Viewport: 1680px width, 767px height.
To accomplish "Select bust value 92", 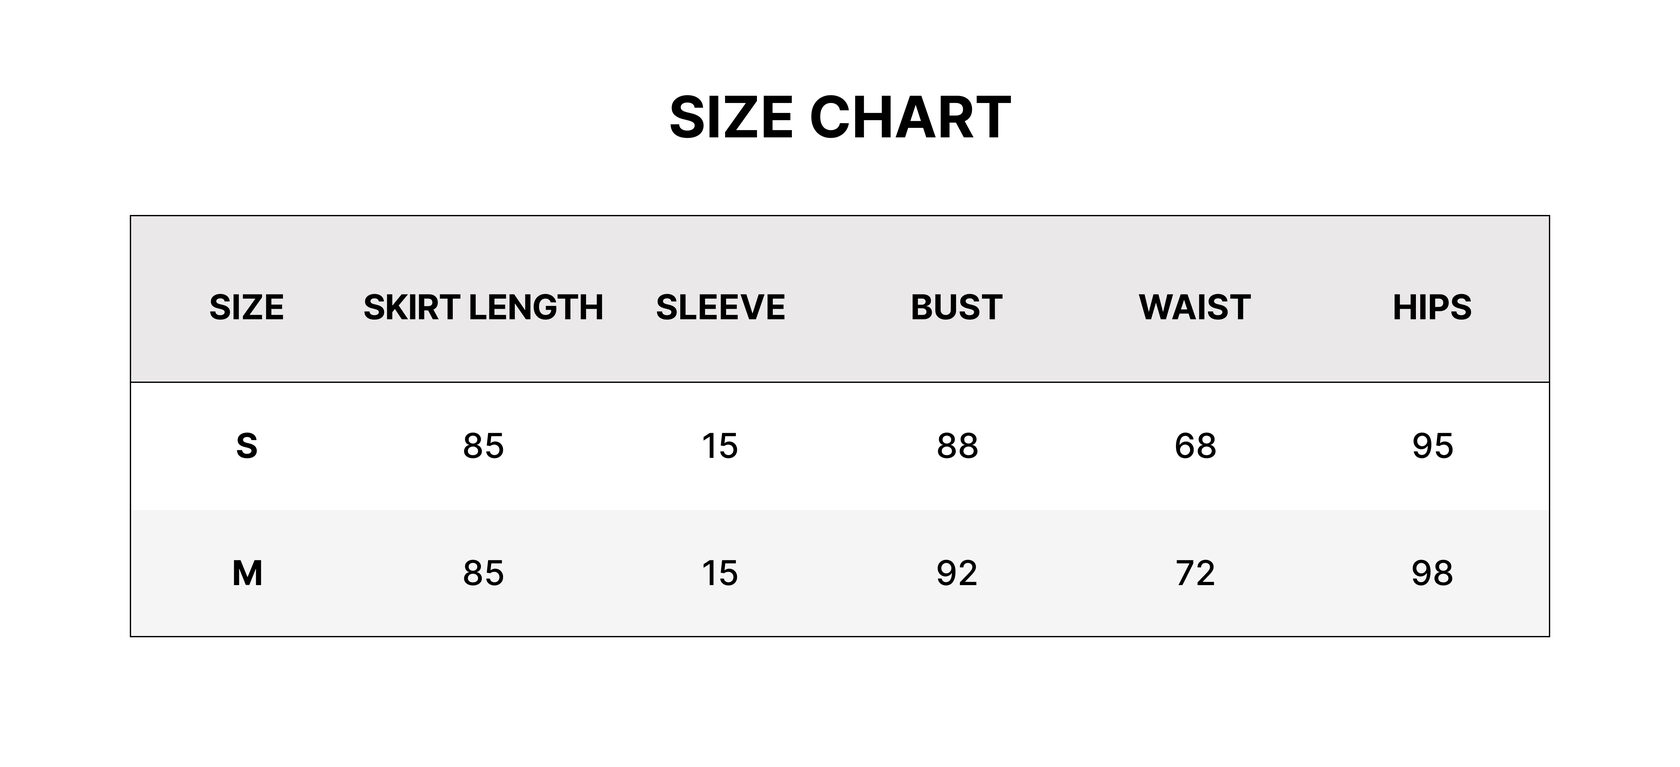I will click(x=957, y=573).
